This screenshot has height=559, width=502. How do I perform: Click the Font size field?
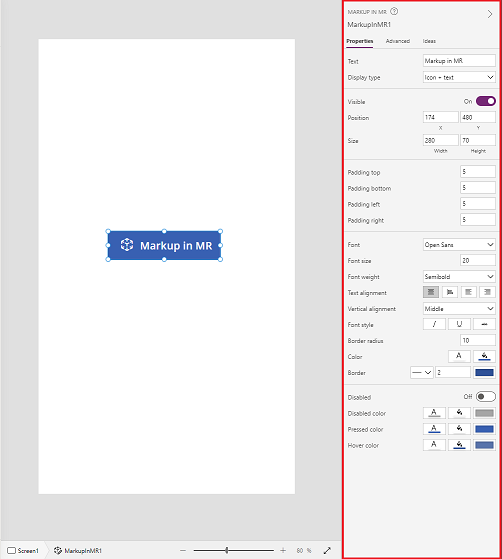[x=478, y=261]
